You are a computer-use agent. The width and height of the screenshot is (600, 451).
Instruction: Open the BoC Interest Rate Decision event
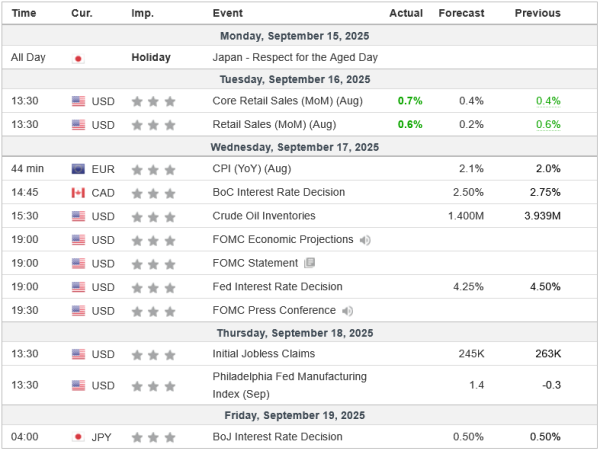coord(277,192)
